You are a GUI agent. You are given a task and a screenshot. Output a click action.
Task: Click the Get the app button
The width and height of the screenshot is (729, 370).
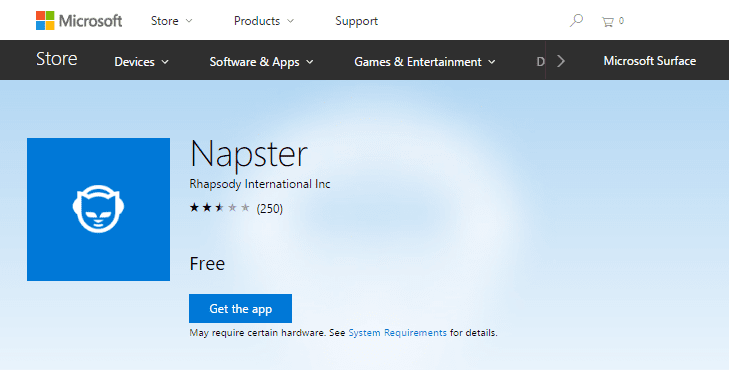coord(240,308)
